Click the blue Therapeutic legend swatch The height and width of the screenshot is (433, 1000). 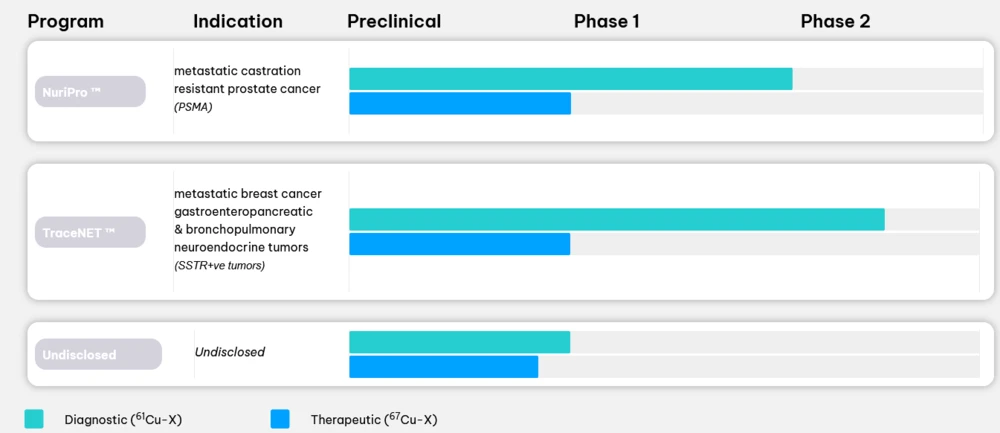280,419
